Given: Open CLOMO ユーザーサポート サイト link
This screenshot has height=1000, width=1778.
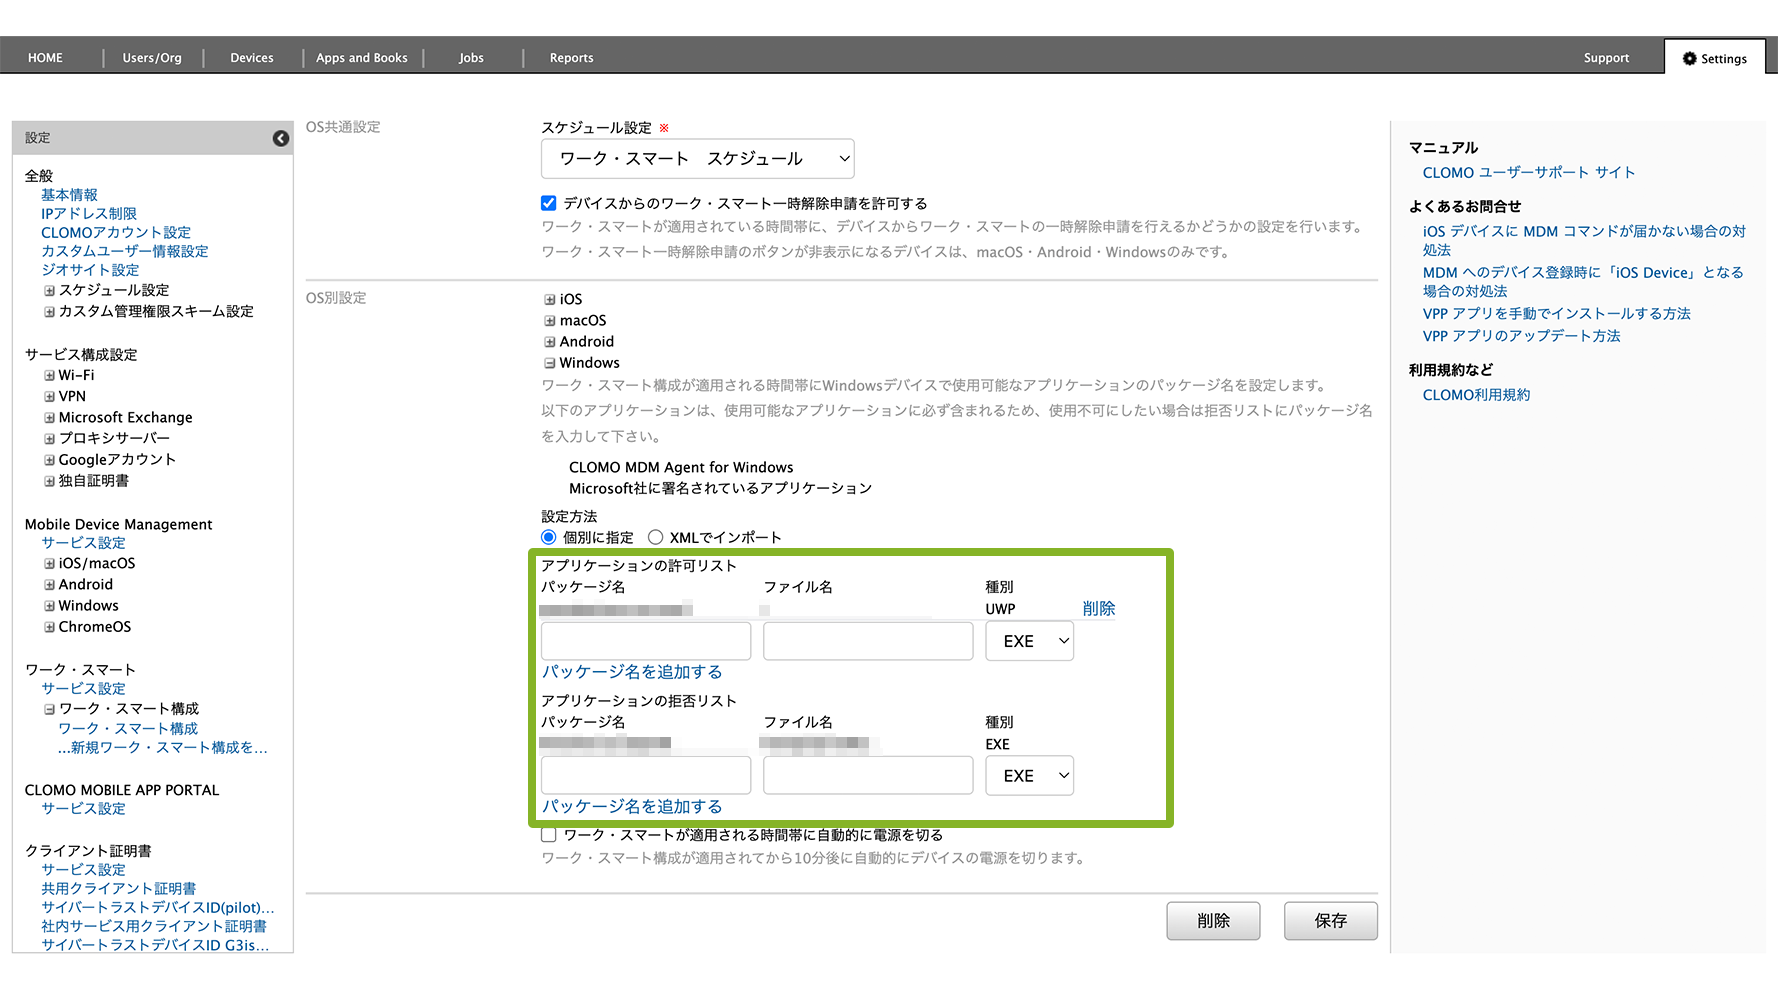Looking at the screenshot, I should coord(1528,172).
